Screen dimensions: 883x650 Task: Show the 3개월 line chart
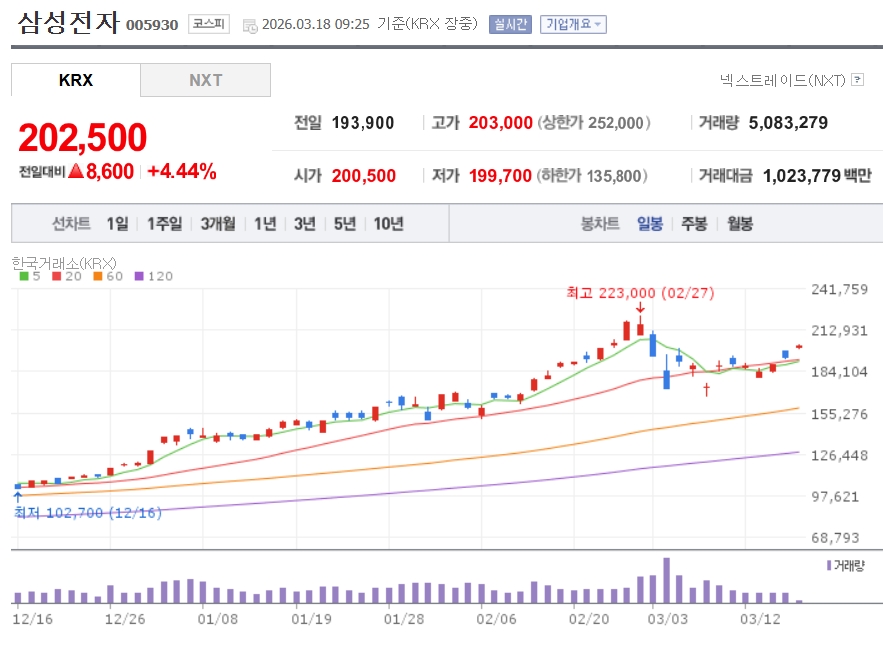217,224
